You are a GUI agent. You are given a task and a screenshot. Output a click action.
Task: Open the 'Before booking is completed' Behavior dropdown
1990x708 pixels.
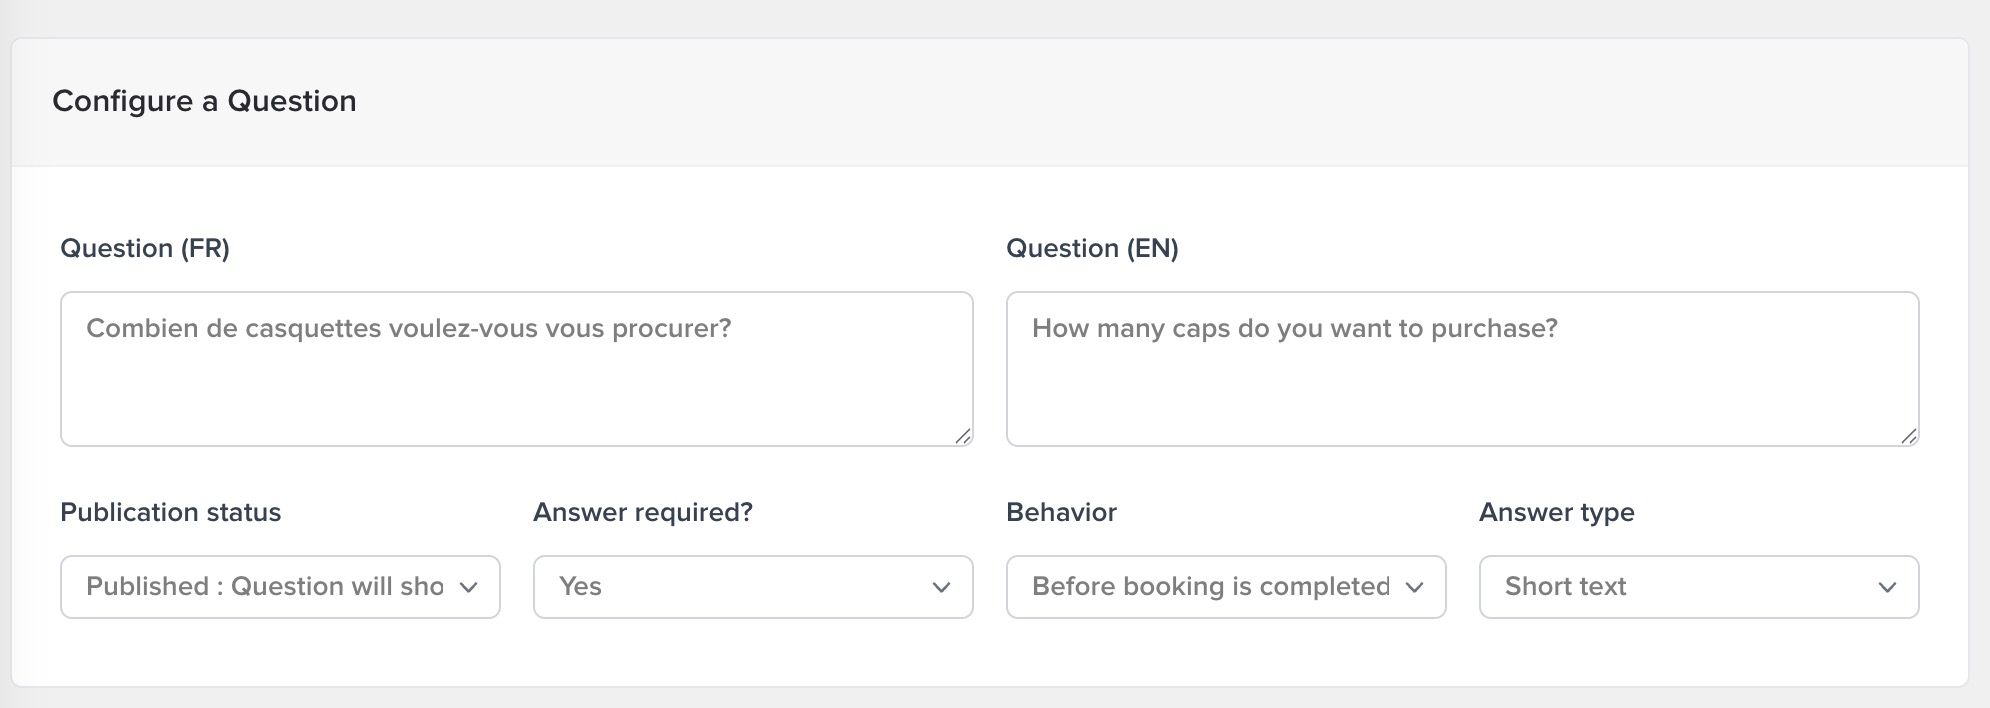pos(1210,587)
